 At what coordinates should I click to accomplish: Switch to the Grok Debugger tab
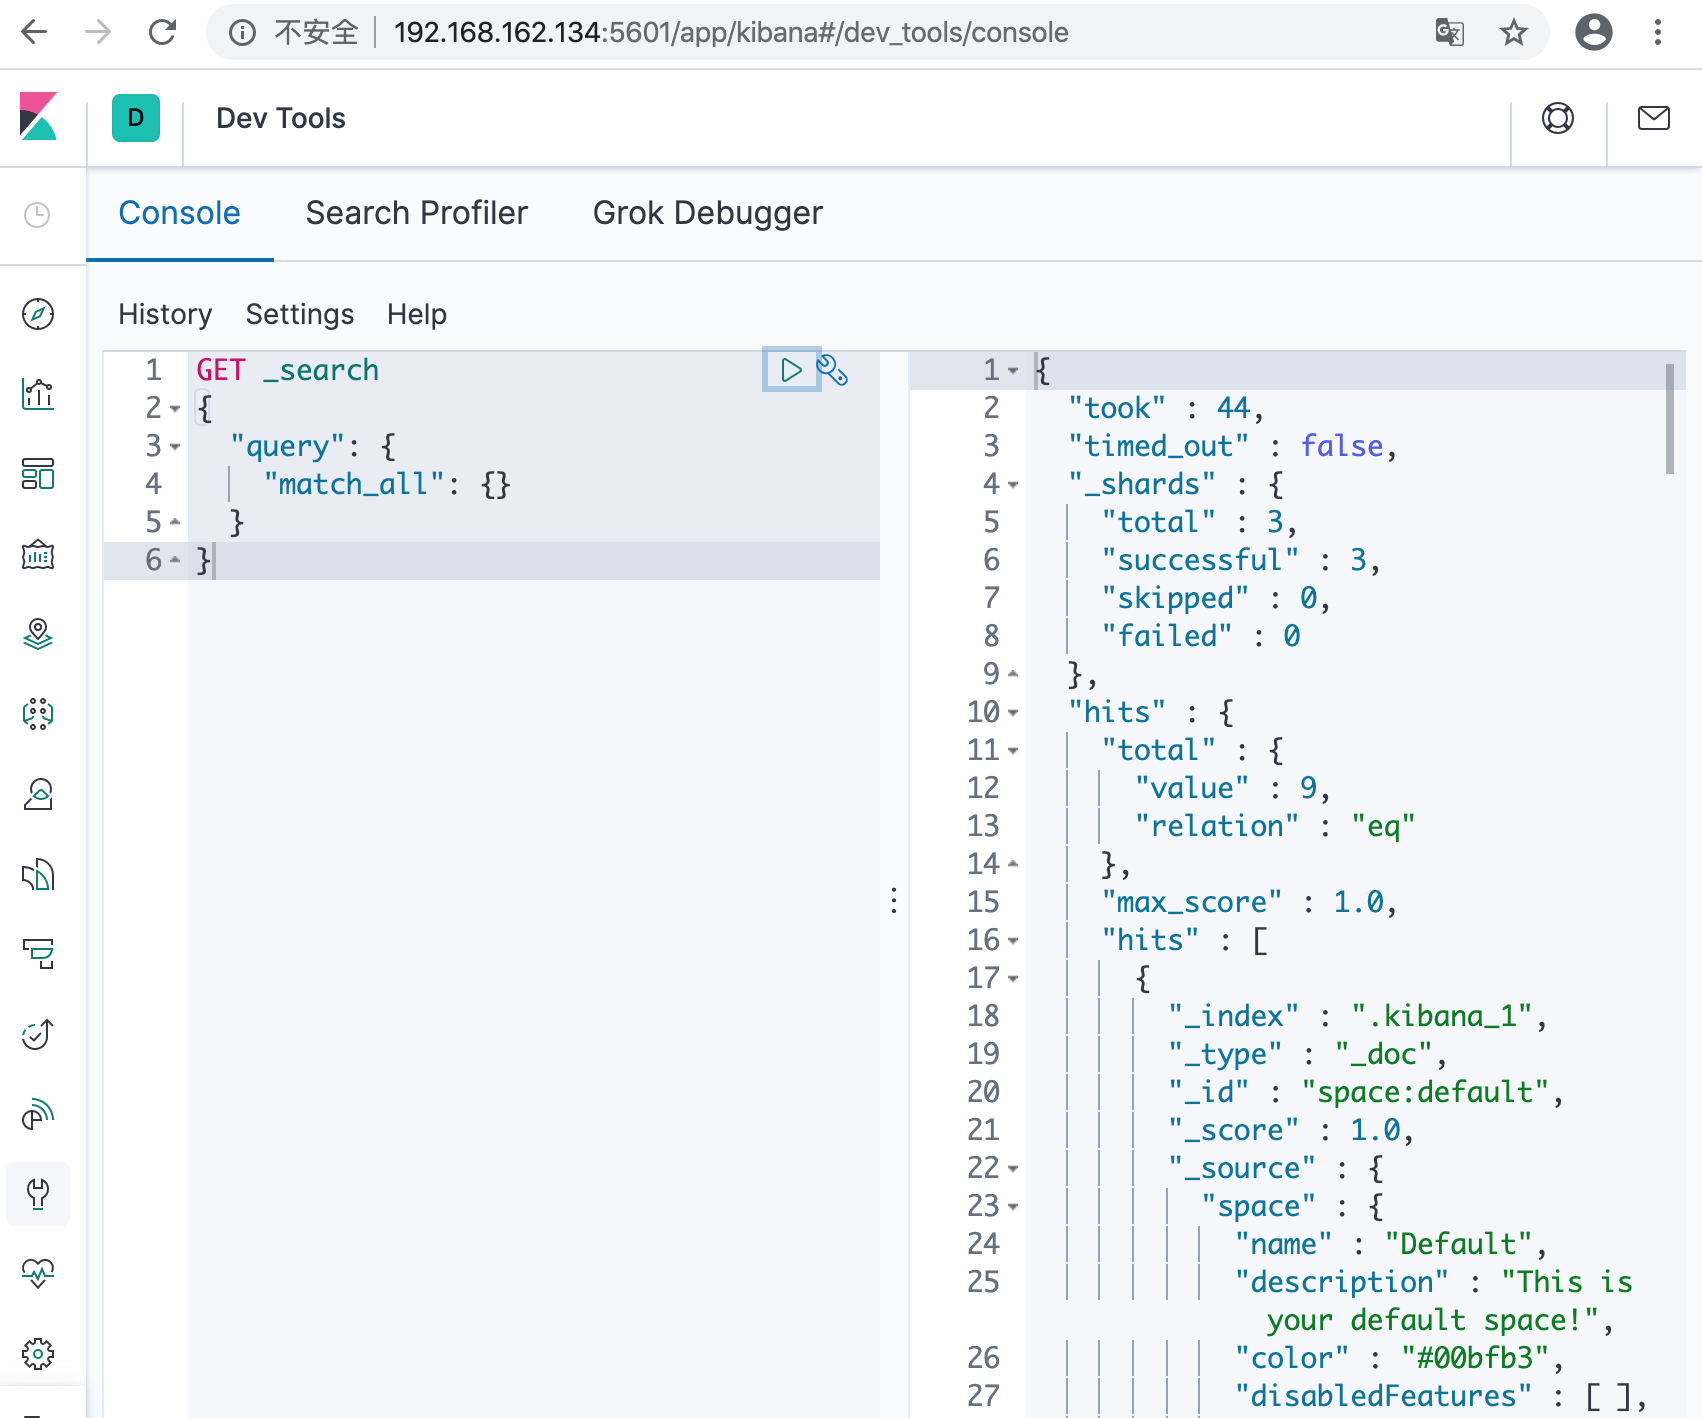pos(707,213)
